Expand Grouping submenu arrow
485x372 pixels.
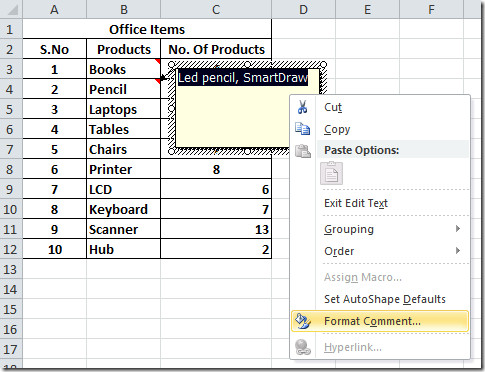458,229
